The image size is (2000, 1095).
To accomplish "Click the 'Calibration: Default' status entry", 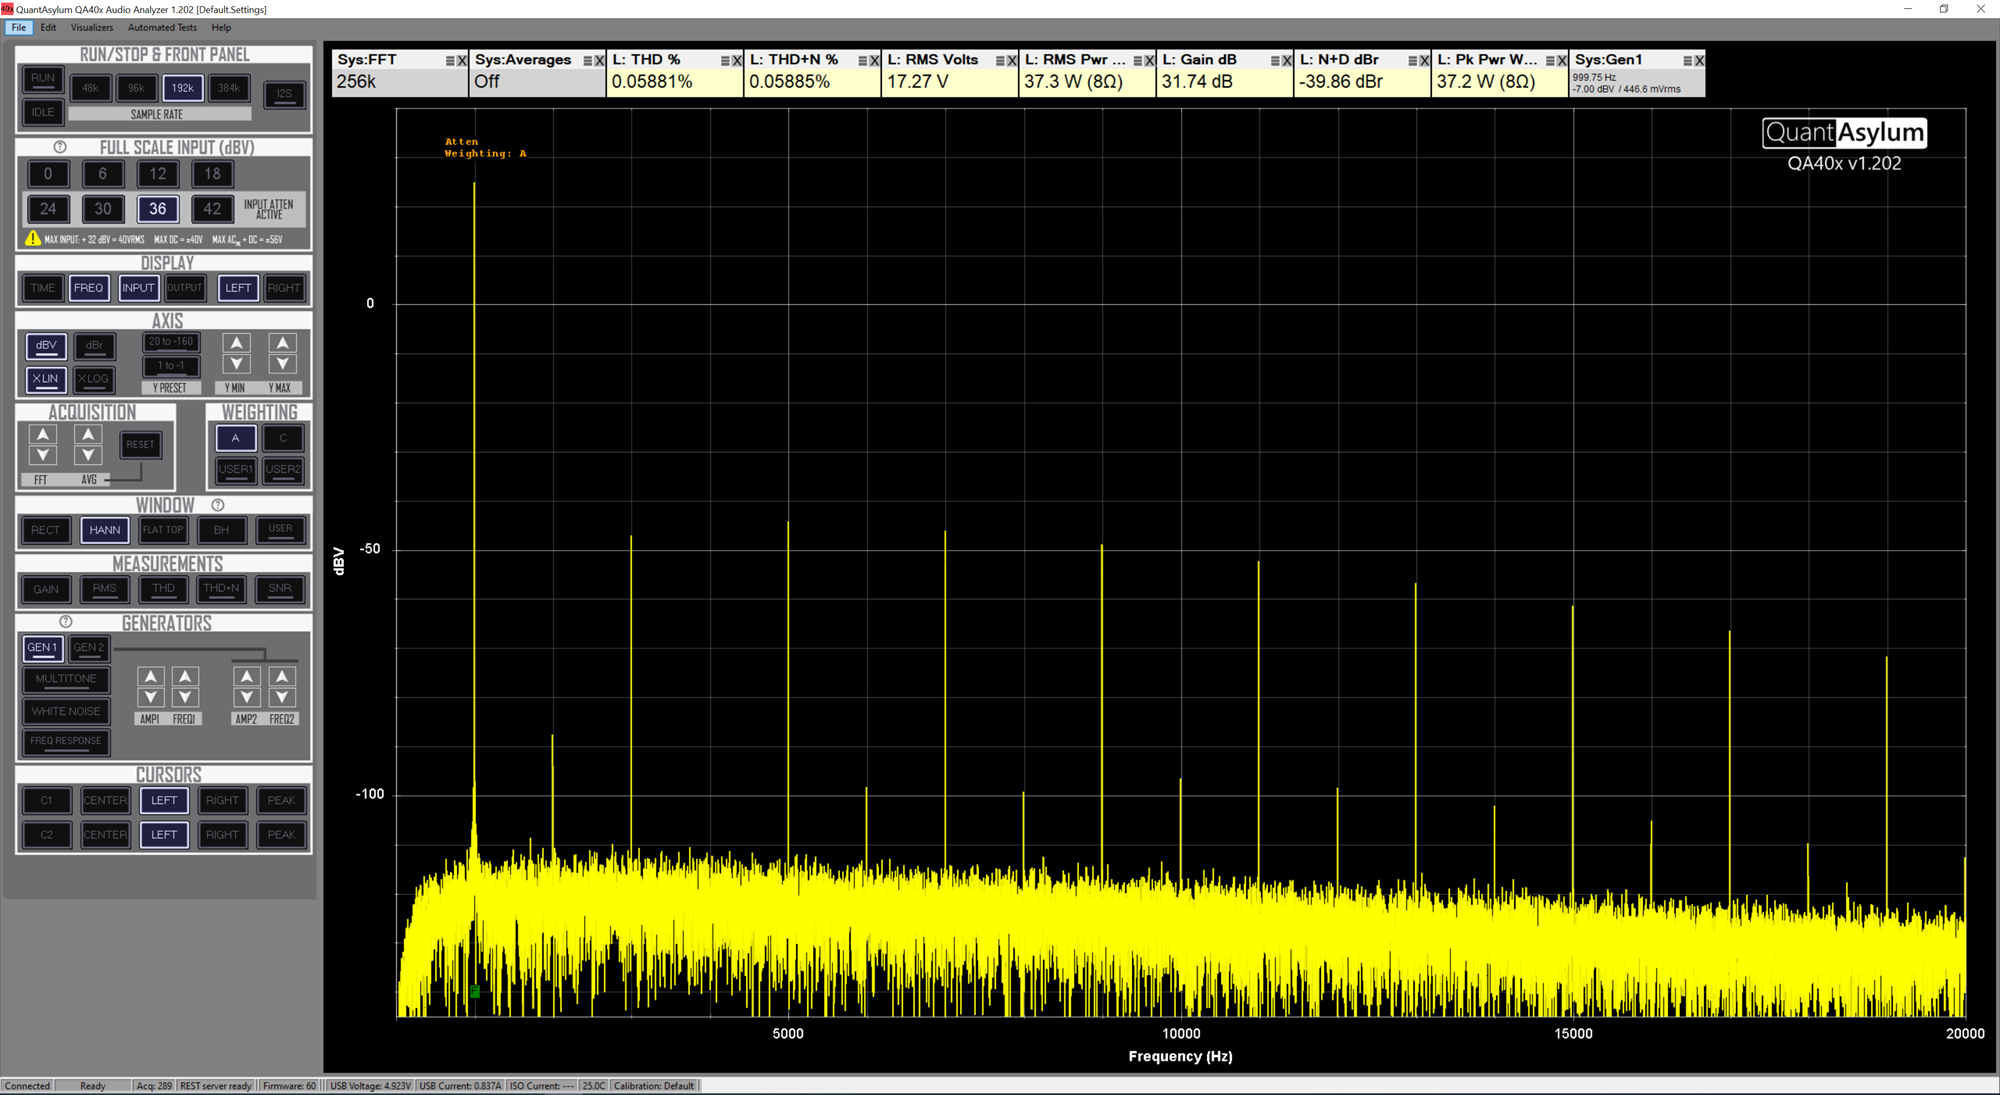I will [x=654, y=1086].
